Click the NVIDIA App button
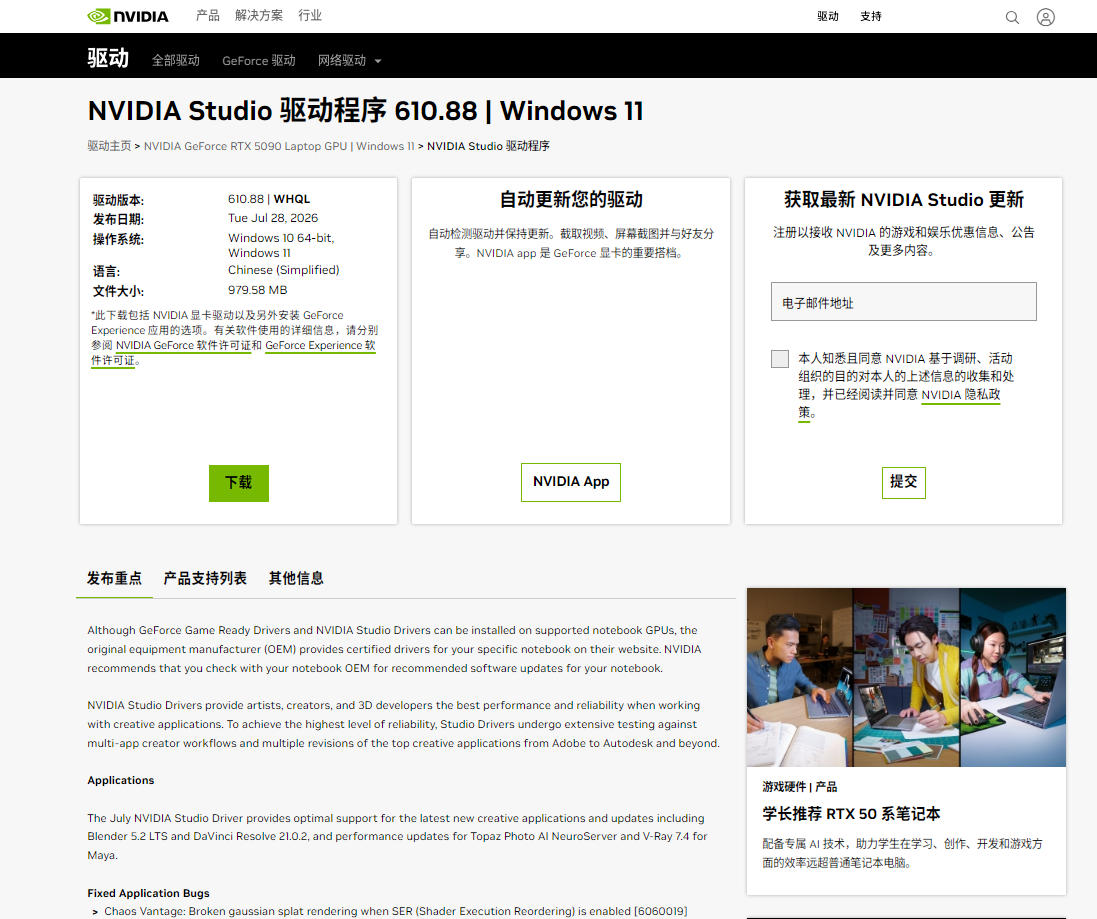This screenshot has height=919, width=1097. (x=571, y=482)
